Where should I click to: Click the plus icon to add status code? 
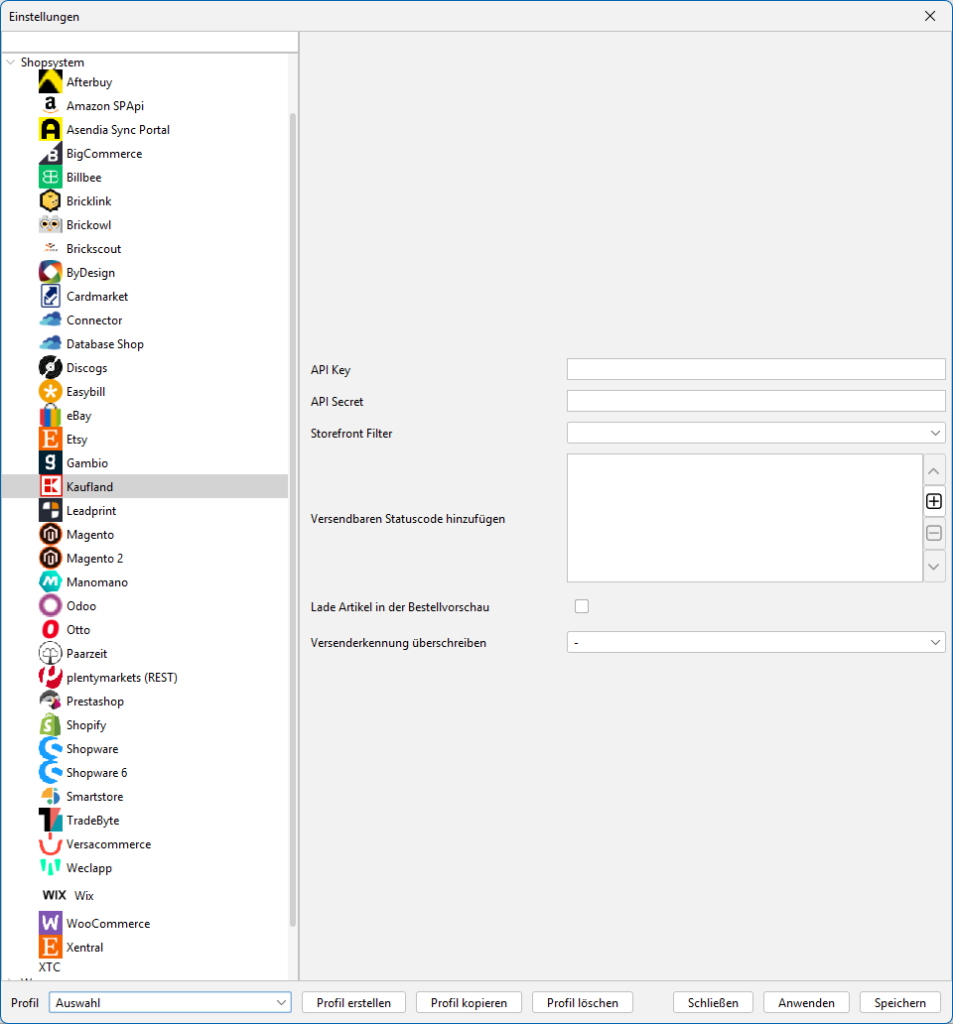[934, 502]
